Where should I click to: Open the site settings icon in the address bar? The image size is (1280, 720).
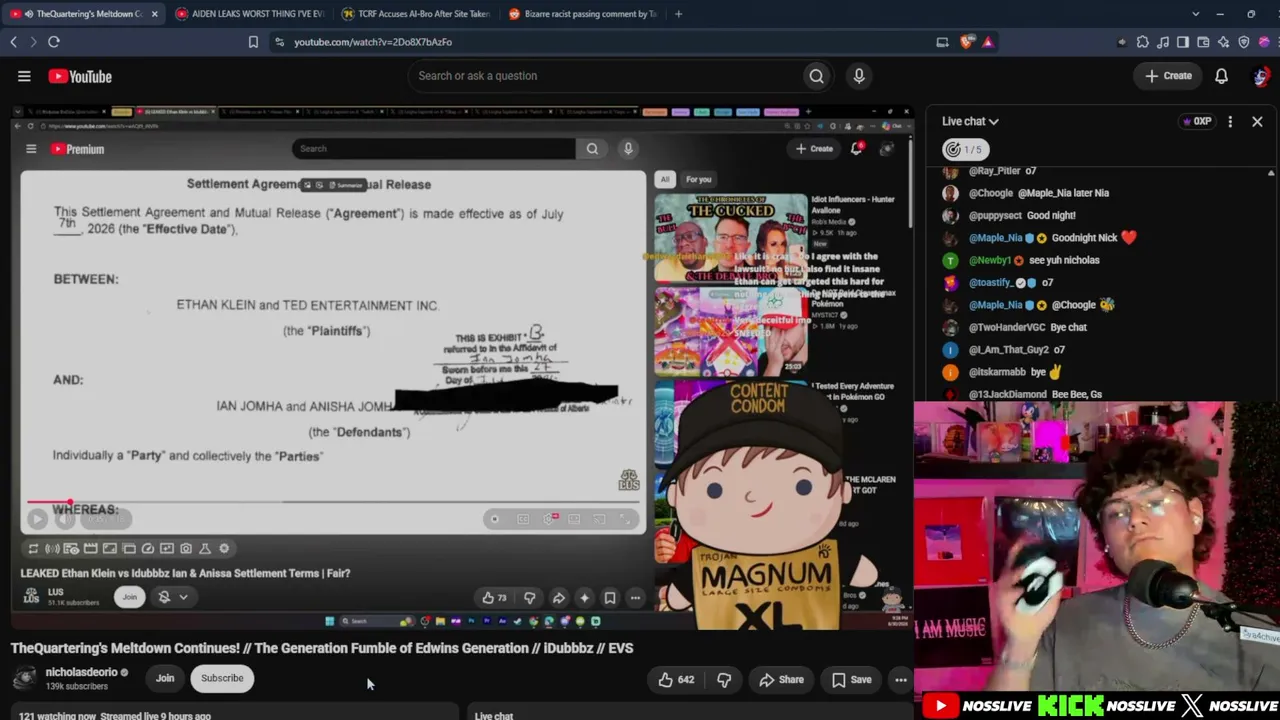click(x=279, y=42)
